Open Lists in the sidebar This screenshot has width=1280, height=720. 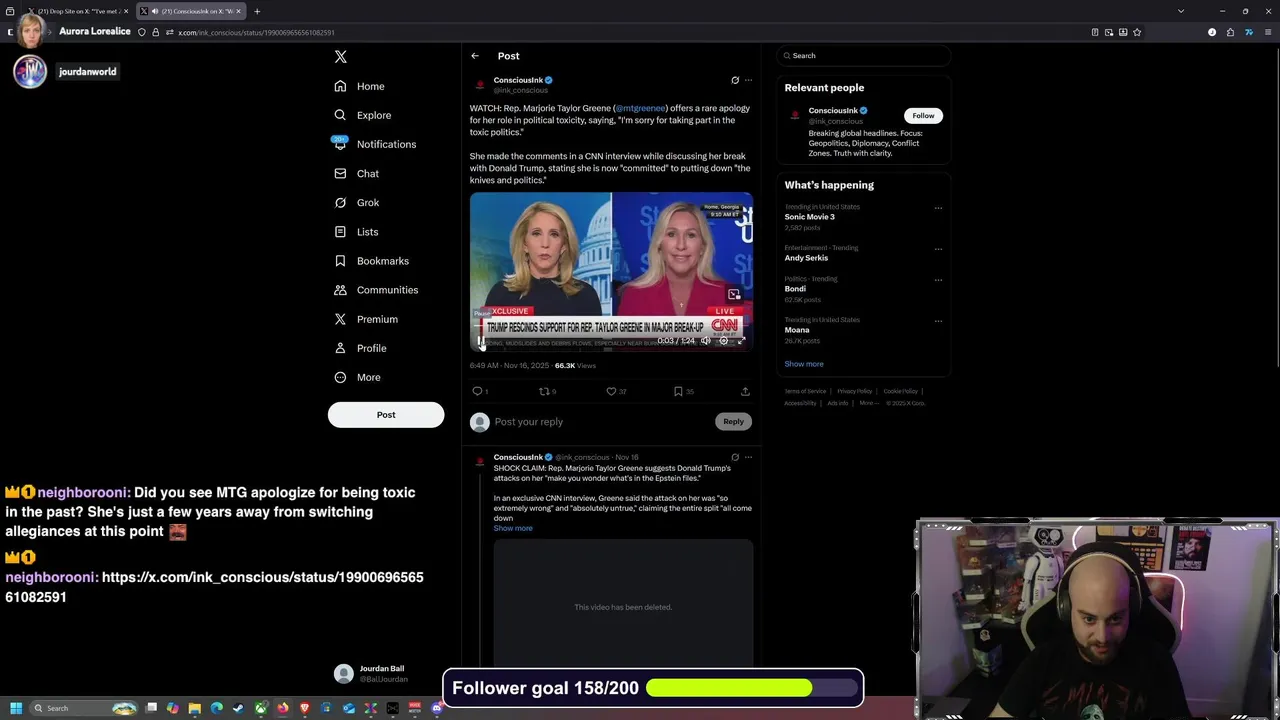(x=356, y=232)
